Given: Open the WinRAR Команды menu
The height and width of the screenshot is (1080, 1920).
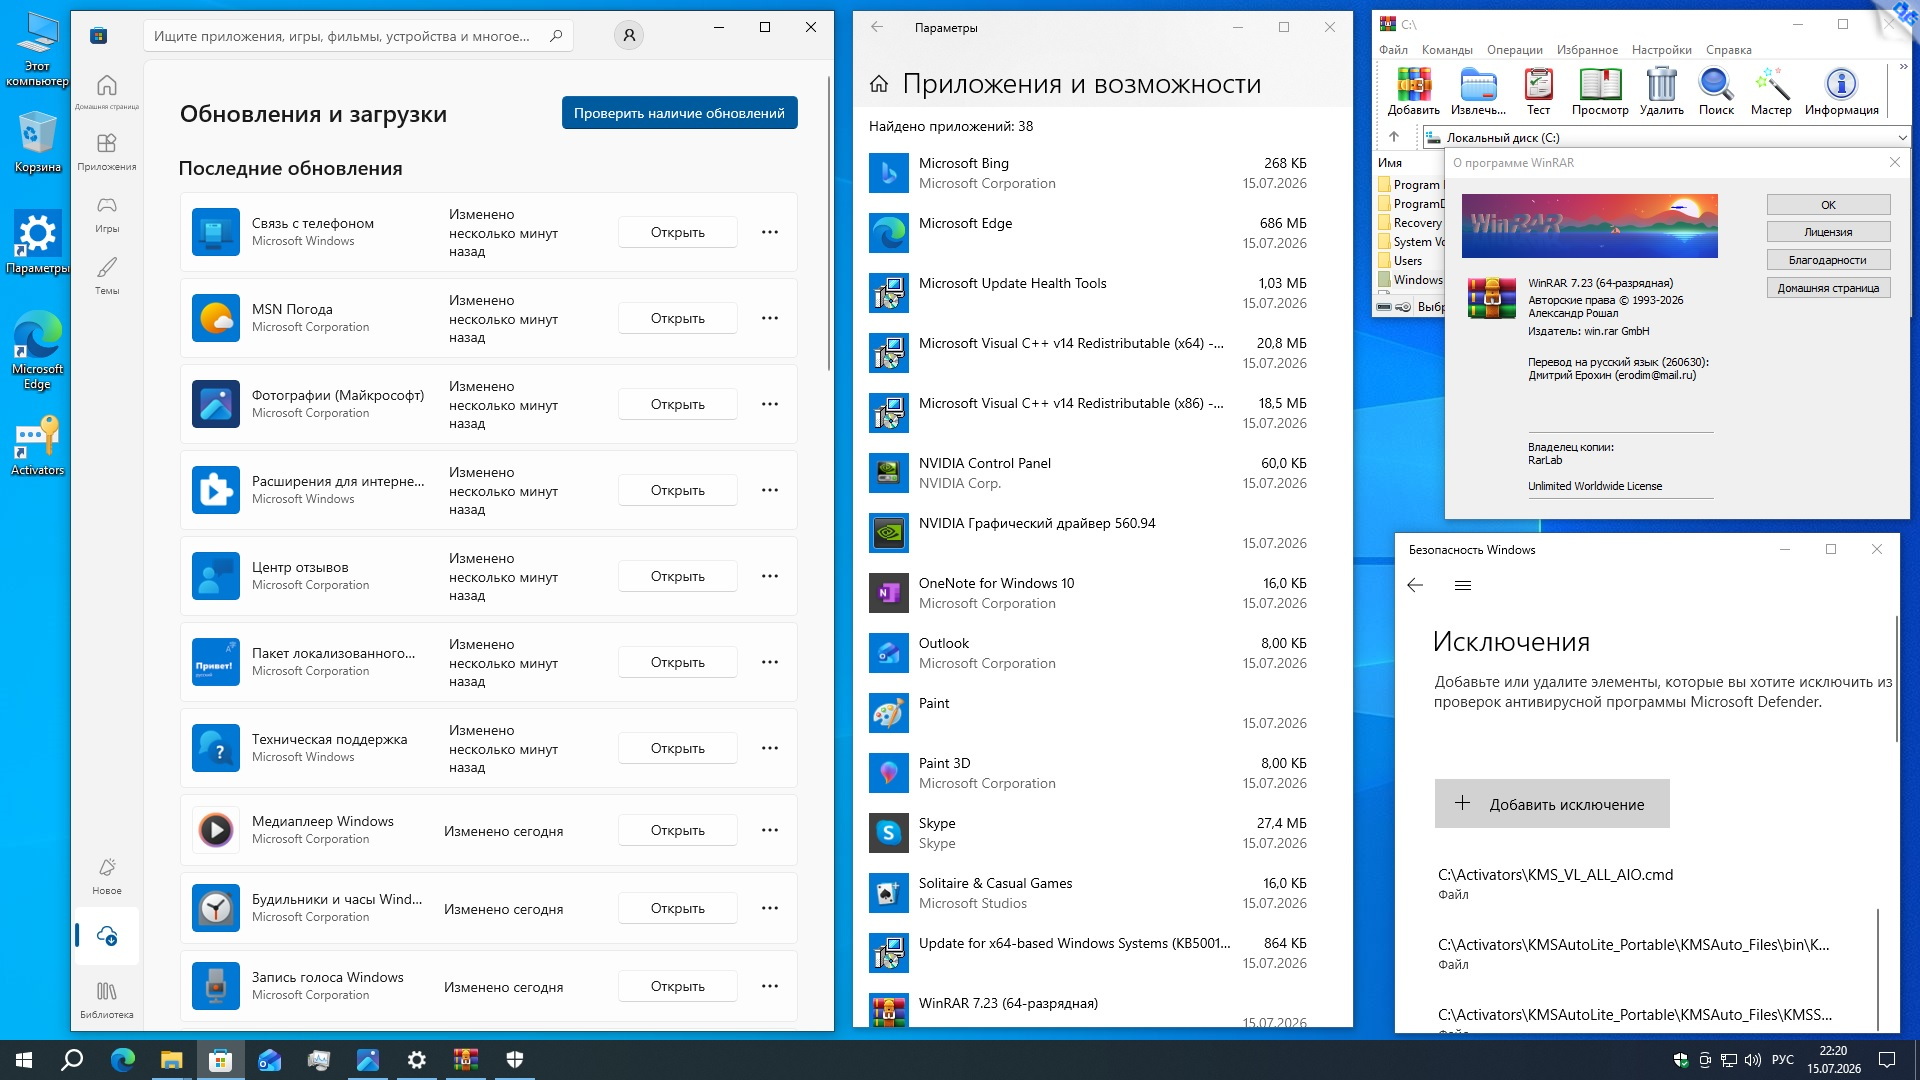Looking at the screenshot, I should click(x=1447, y=50).
